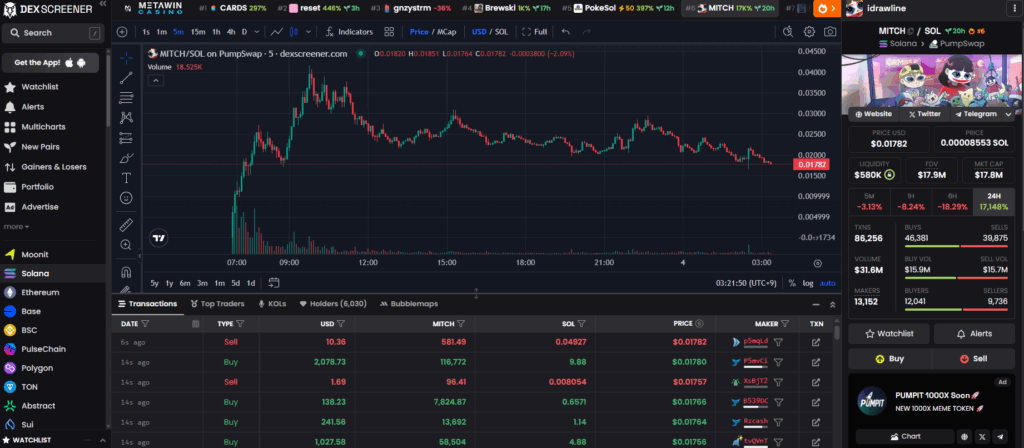Screen dimensions: 1024x448
Task: Select the trend line drawing tool
Action: [126, 78]
